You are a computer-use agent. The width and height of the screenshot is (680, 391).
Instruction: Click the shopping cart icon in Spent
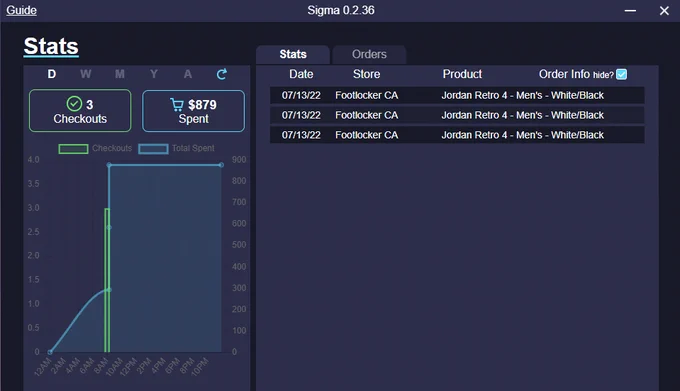pos(177,104)
